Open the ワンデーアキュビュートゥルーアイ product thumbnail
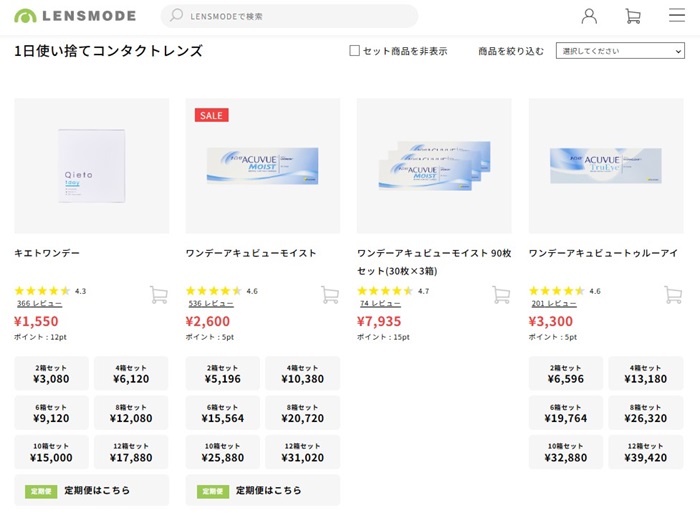The width and height of the screenshot is (700, 518). [606, 166]
